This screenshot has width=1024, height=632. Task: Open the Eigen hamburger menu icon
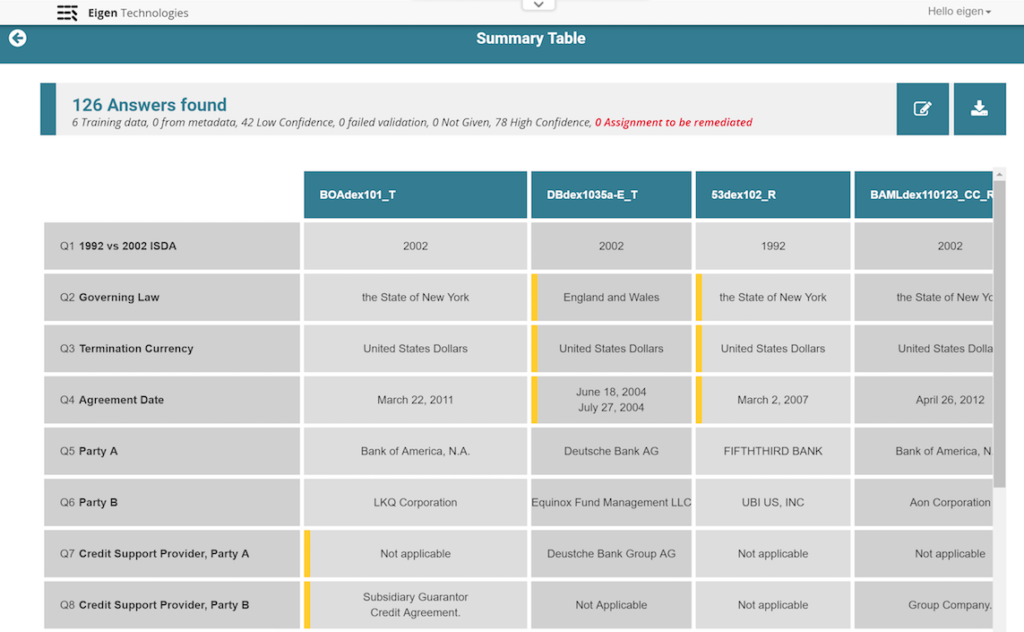point(67,13)
